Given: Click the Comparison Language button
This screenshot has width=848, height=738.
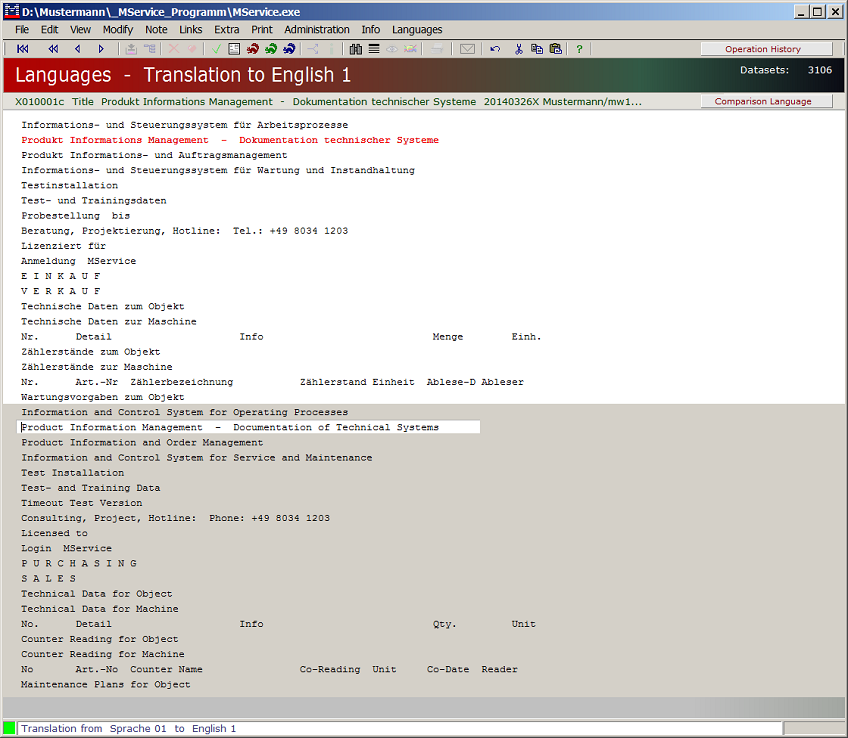Looking at the screenshot, I should click(763, 101).
